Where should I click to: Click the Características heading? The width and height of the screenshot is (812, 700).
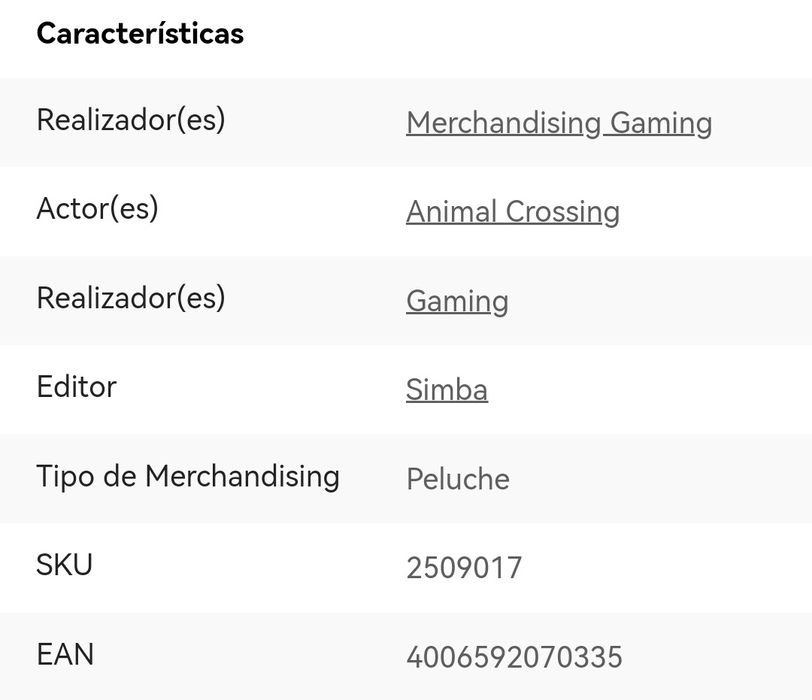pos(140,34)
